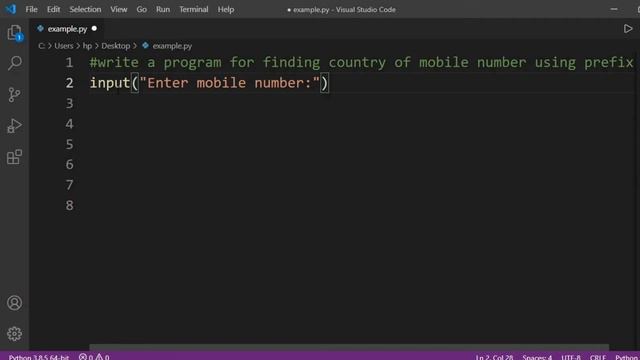Viewport: 640px width, 360px height.
Task: Change UTF-8 file encoding
Action: tap(571, 357)
